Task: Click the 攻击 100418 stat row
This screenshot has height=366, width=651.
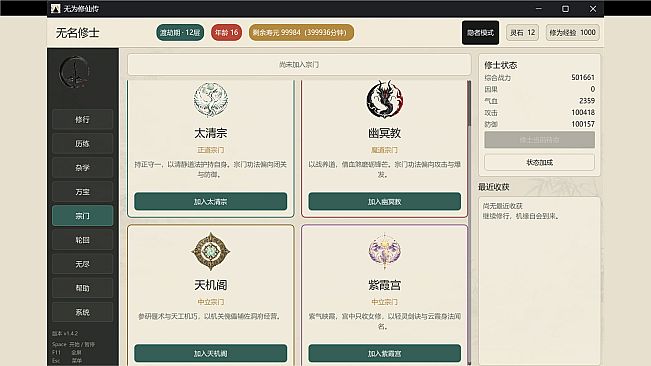Action: [539, 112]
